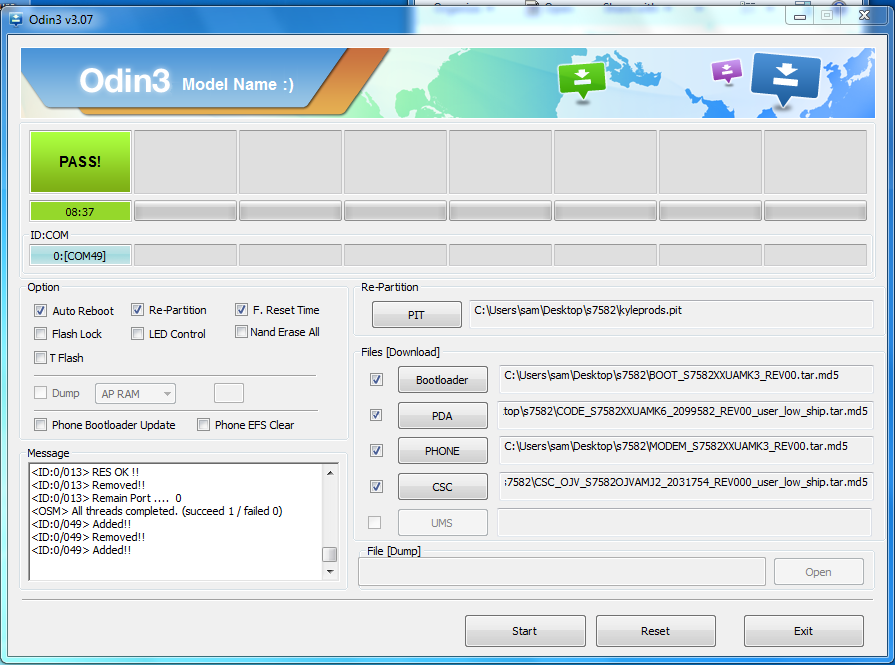Click the PIT button
The height and width of the screenshot is (665, 895).
pos(417,315)
